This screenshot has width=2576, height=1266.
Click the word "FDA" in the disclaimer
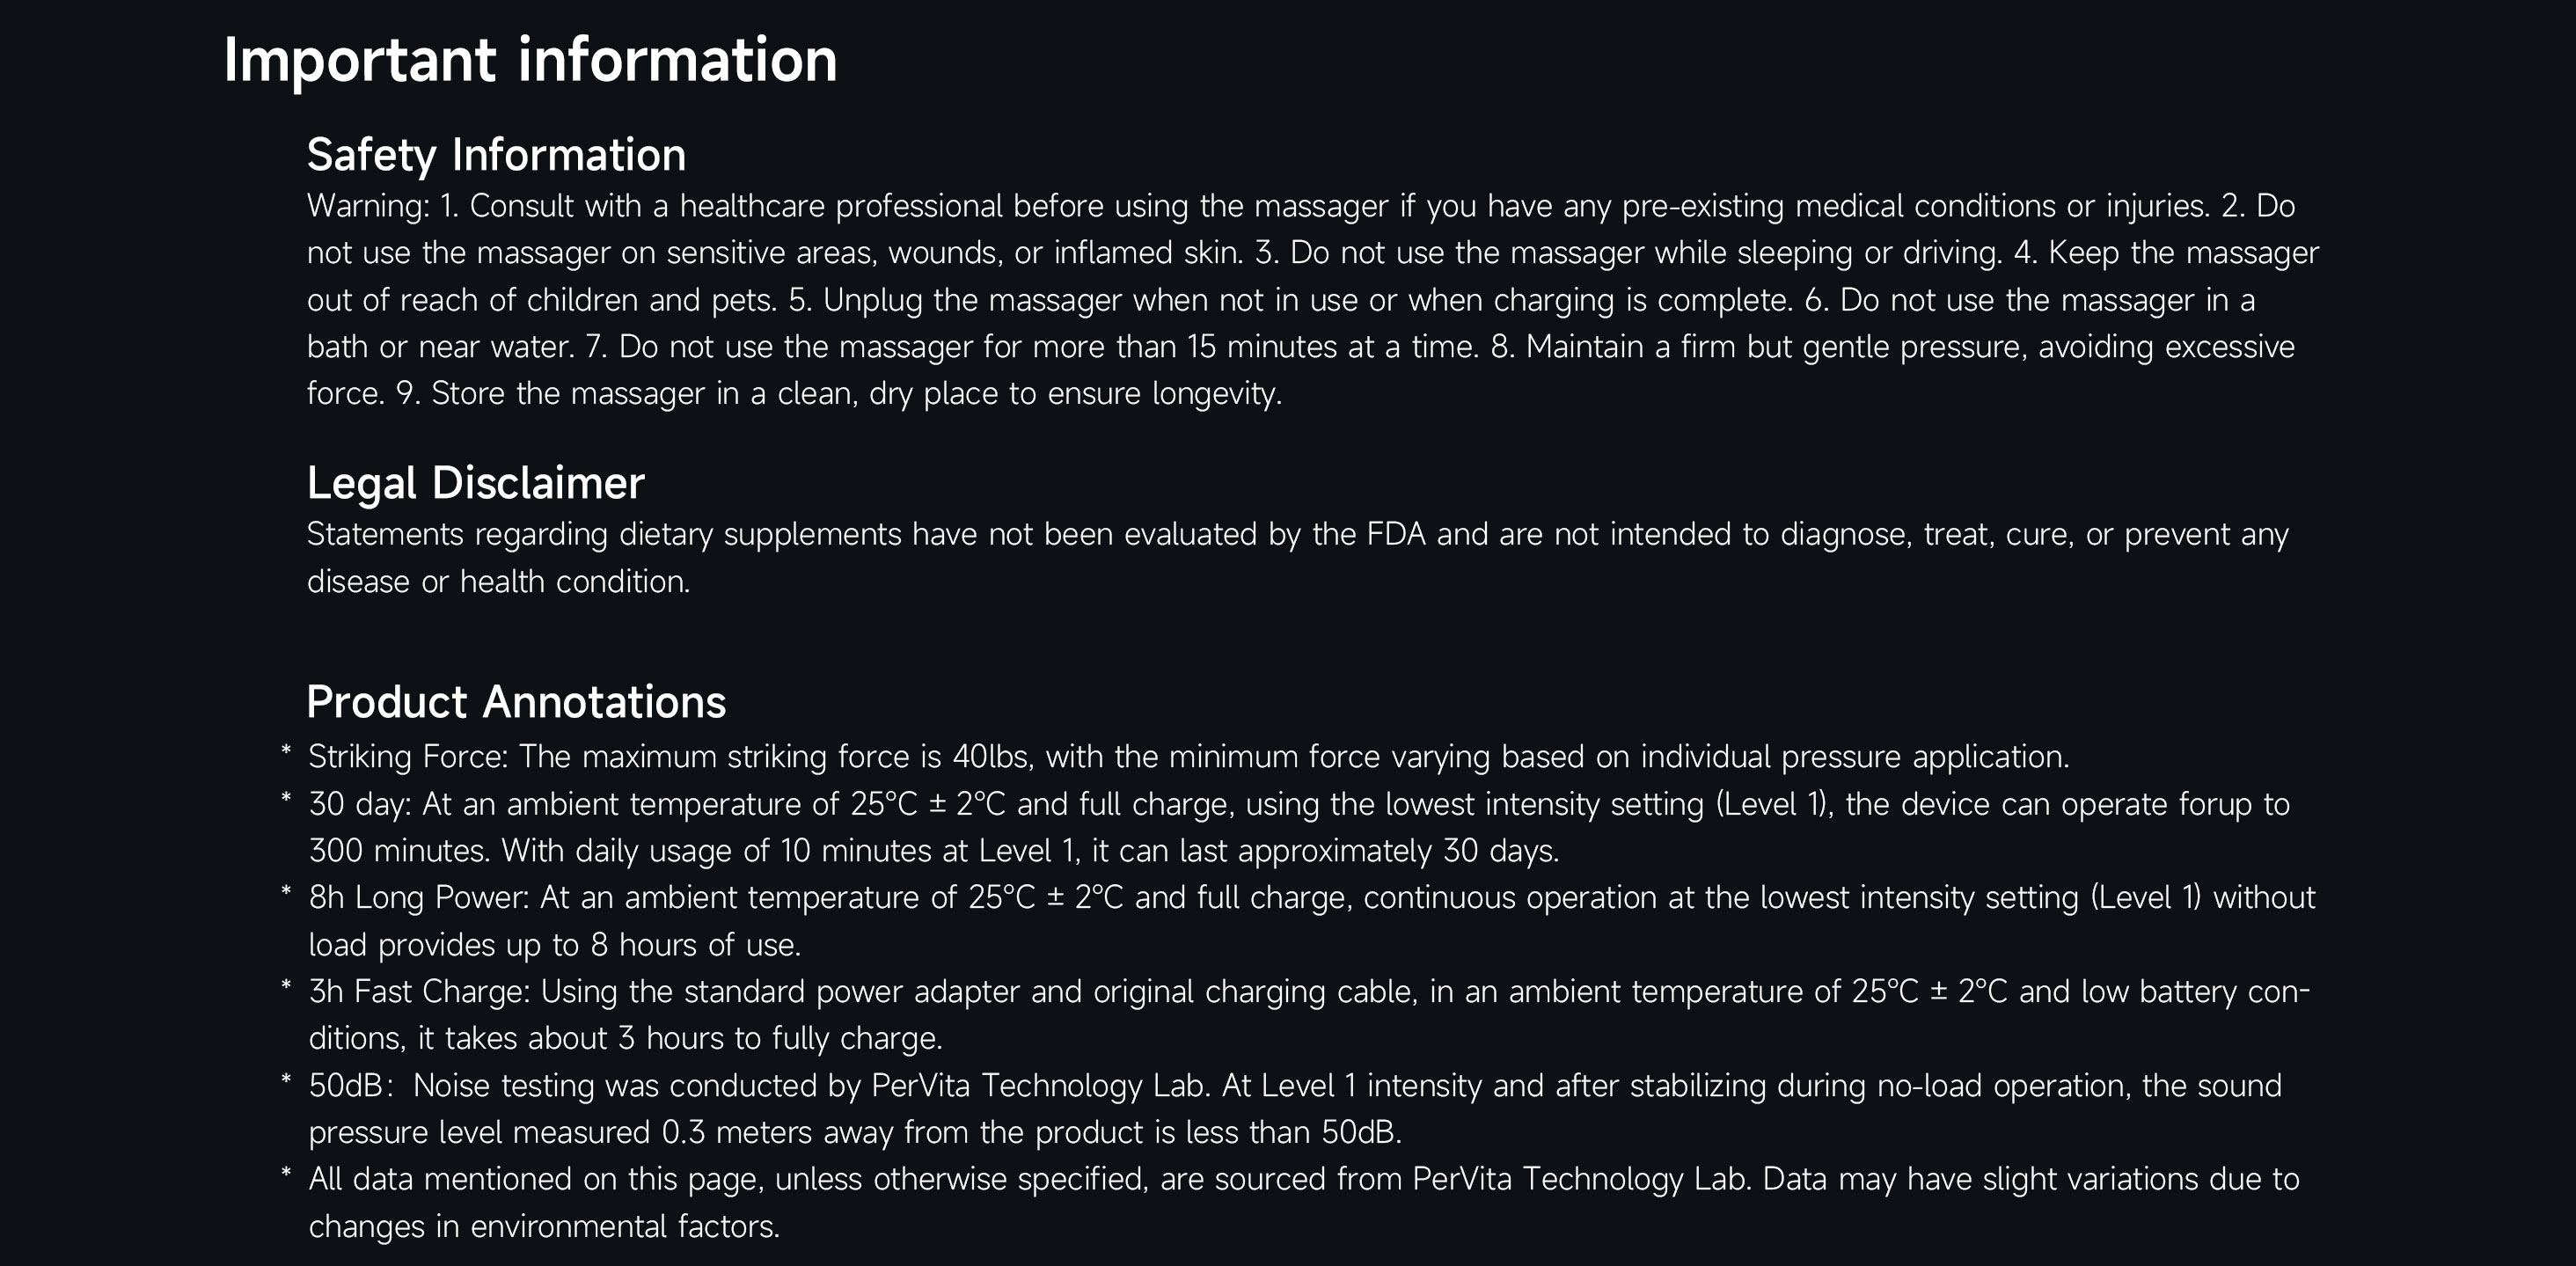[x=1395, y=535]
